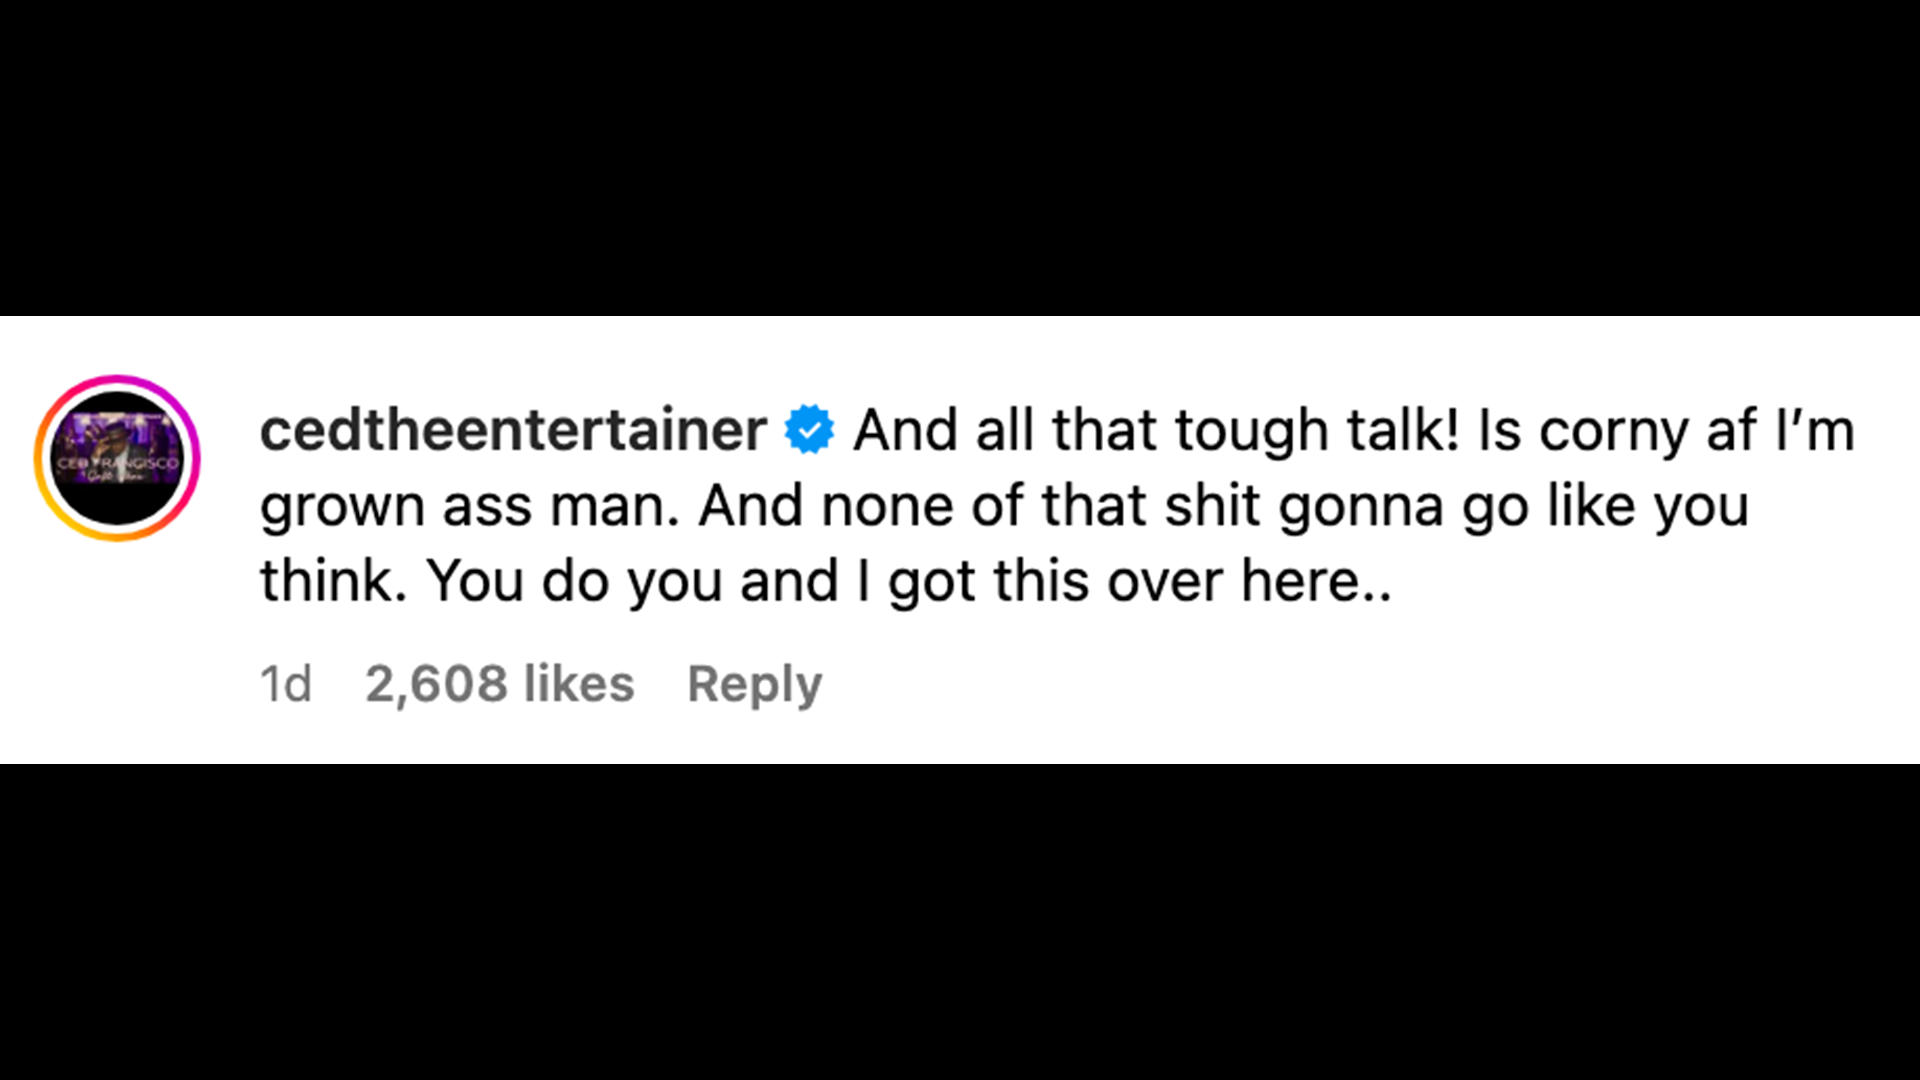This screenshot has height=1080, width=1920.
Task: Click the phrase "grown ass man"
Action: click(469, 506)
